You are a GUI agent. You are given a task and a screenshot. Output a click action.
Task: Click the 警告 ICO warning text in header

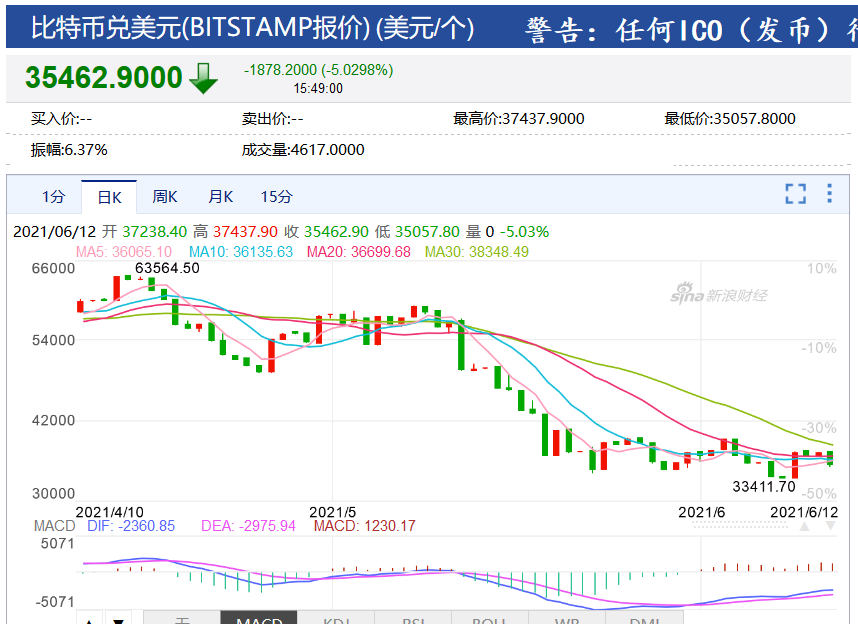point(691,30)
